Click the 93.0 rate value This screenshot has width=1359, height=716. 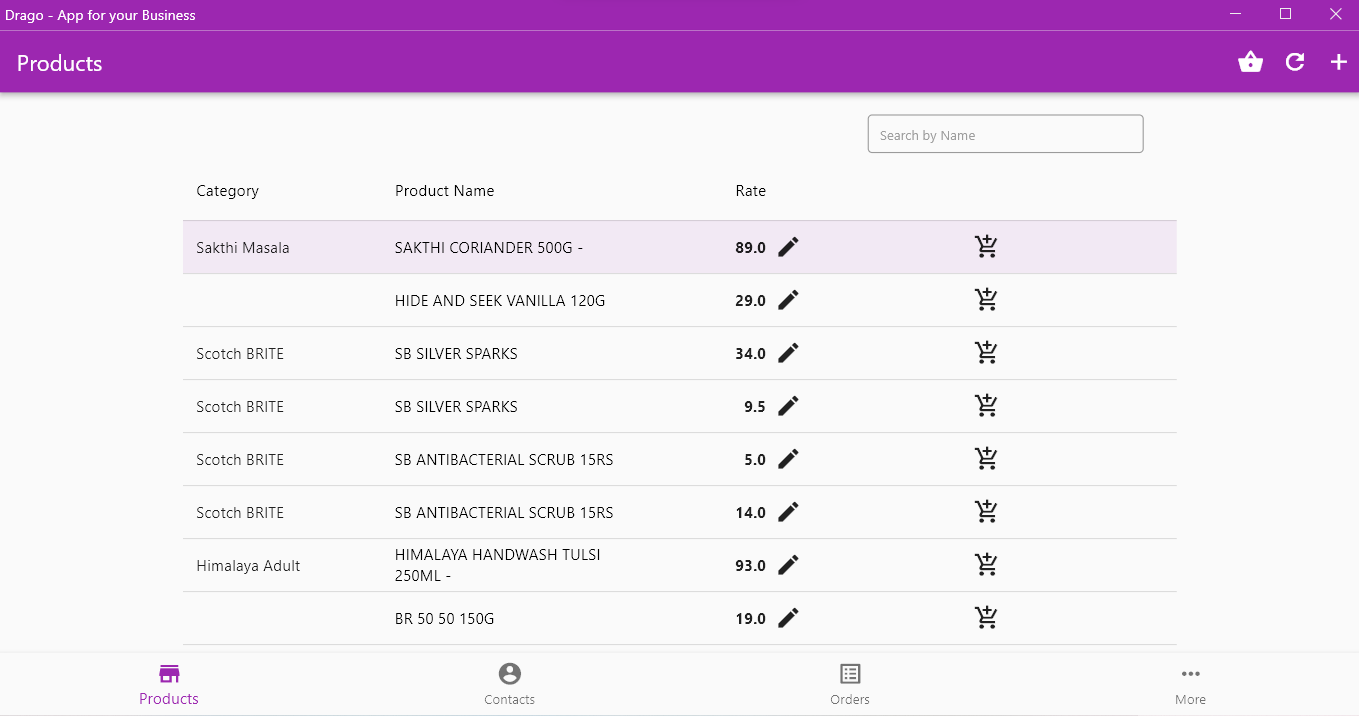750,566
